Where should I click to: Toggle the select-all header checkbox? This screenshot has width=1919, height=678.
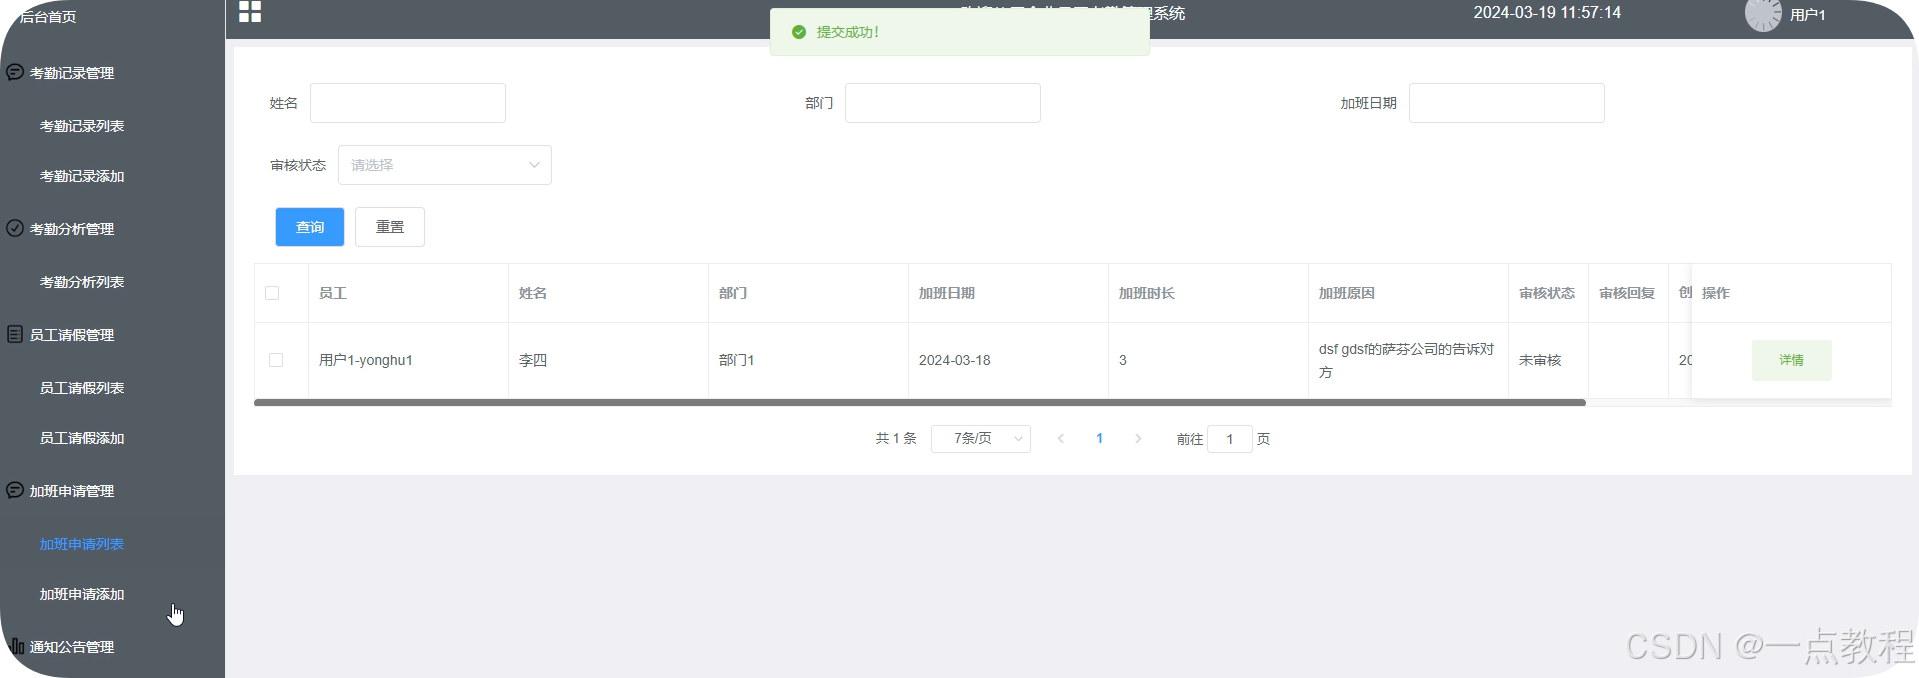pyautogui.click(x=272, y=293)
